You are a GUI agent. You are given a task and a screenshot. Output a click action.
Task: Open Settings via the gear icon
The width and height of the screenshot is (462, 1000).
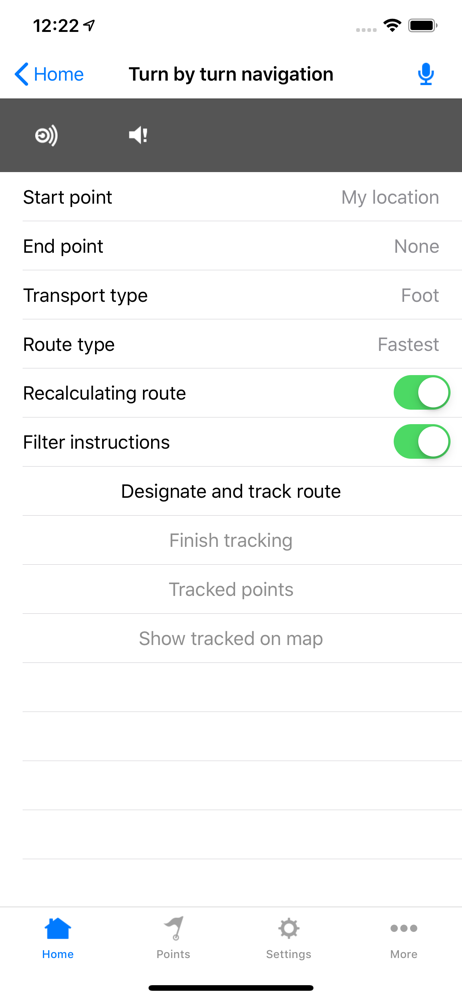[x=288, y=928]
